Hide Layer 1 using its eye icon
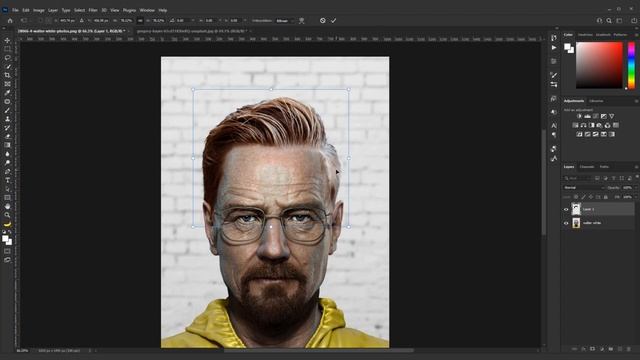This screenshot has width=640, height=360. (566, 209)
